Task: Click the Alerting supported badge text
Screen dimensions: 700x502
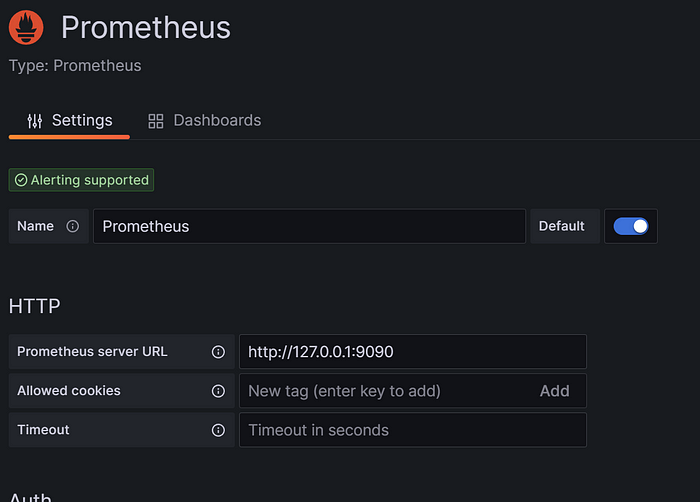Action: tap(89, 180)
